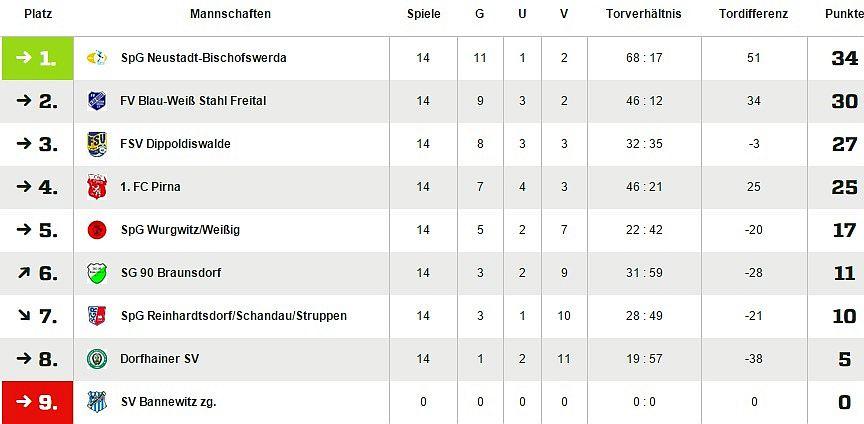Click the Spiele column header

pyautogui.click(x=423, y=14)
